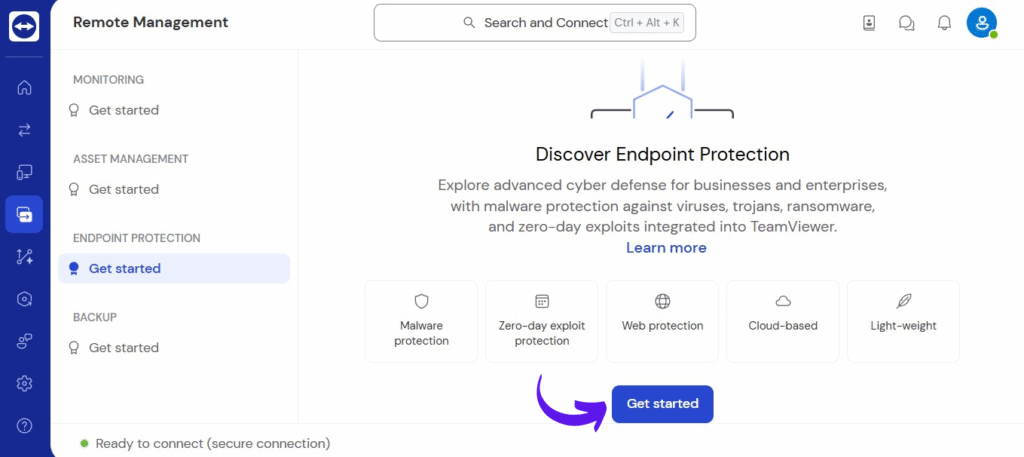Open the Home sidebar icon

pyautogui.click(x=24, y=87)
